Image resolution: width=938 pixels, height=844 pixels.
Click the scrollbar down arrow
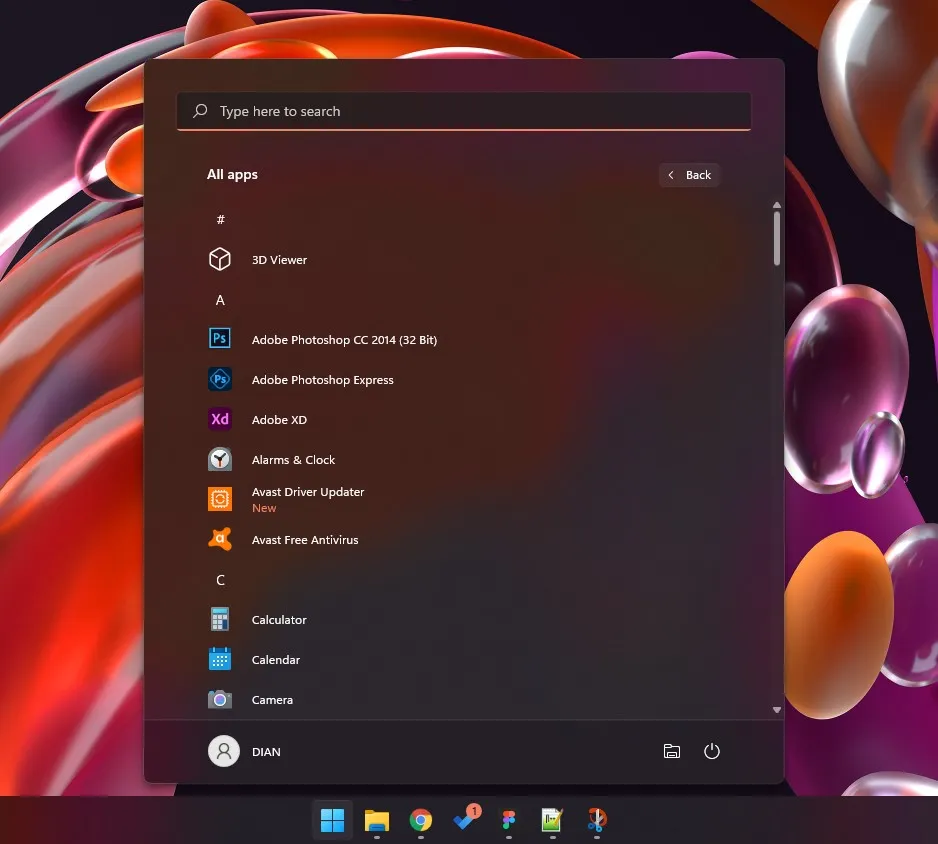[776, 709]
